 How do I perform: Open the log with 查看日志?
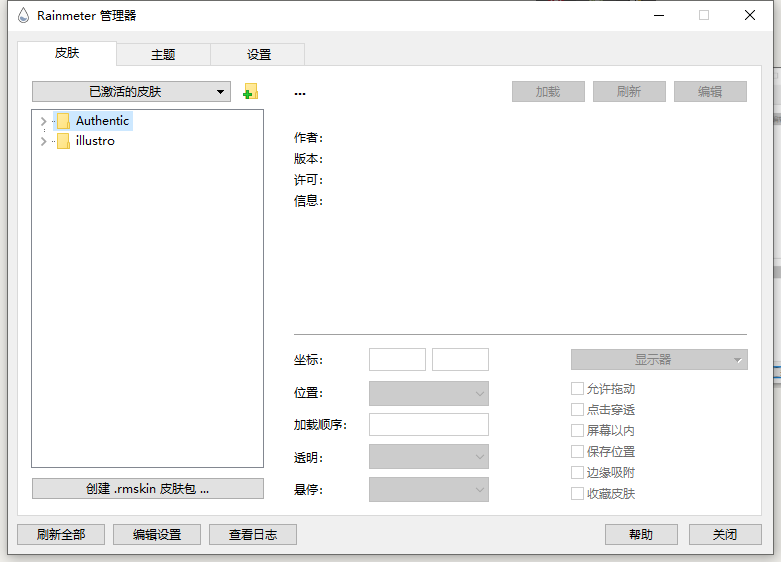(253, 535)
